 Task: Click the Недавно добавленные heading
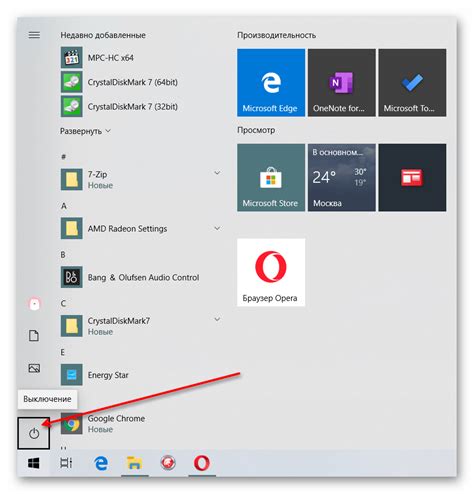tap(103, 35)
